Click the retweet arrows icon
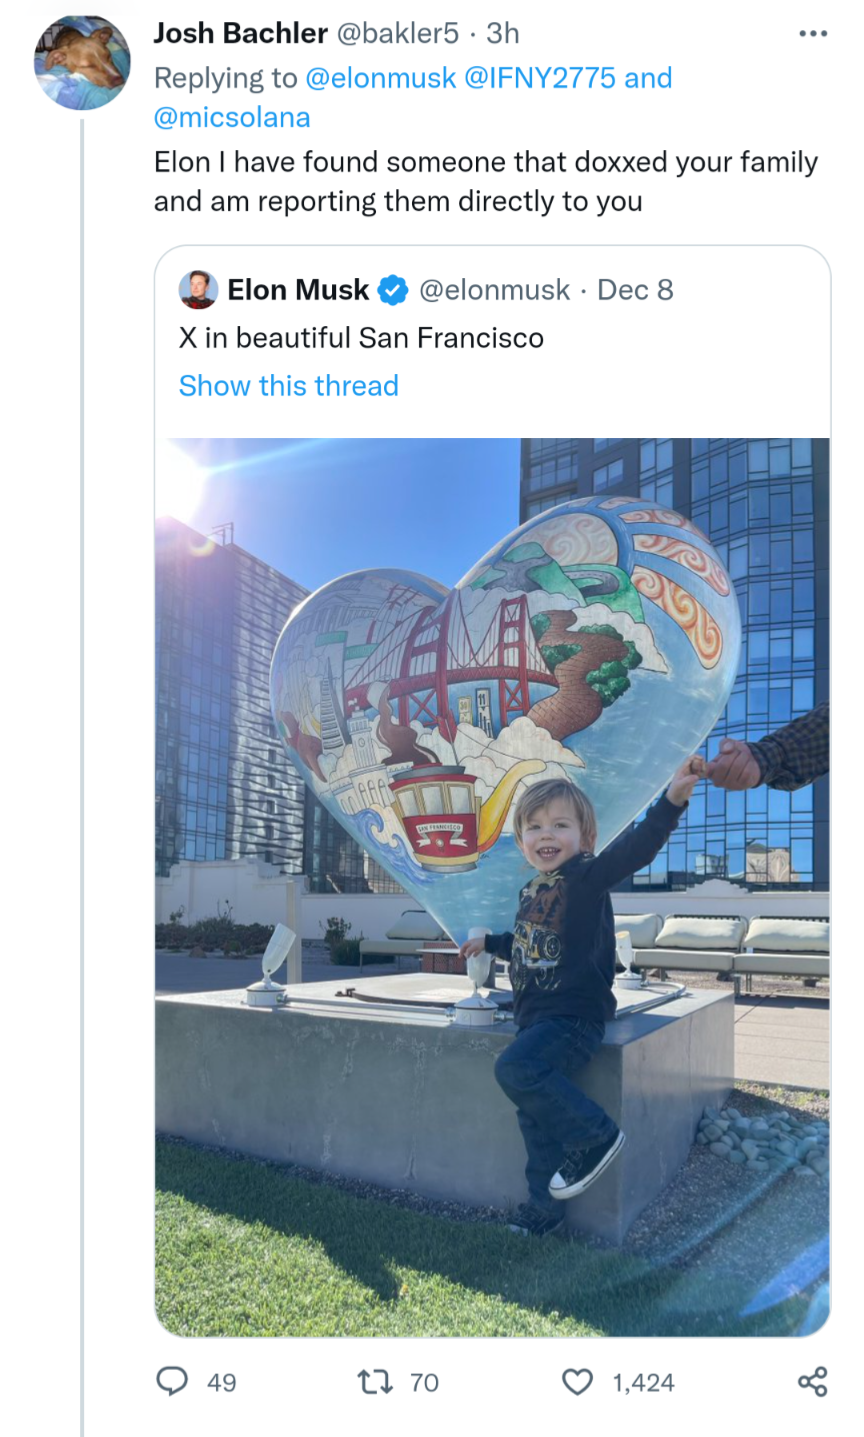Viewport: 864px width, 1437px height. (374, 1381)
